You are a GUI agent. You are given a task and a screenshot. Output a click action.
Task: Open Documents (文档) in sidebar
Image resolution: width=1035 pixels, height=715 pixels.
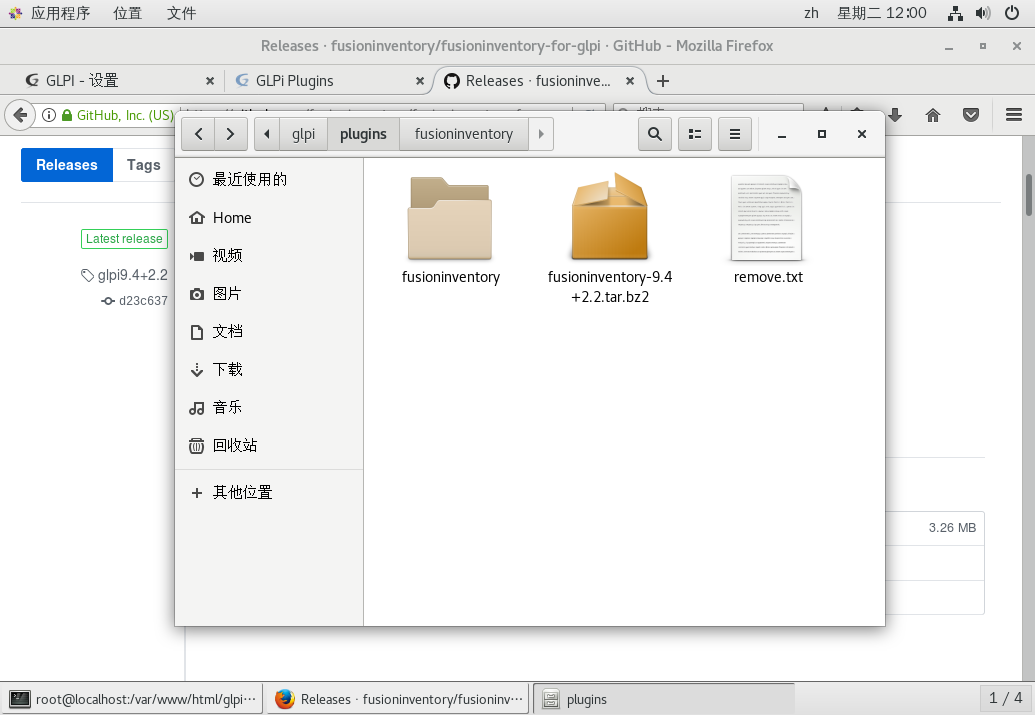tap(269, 331)
